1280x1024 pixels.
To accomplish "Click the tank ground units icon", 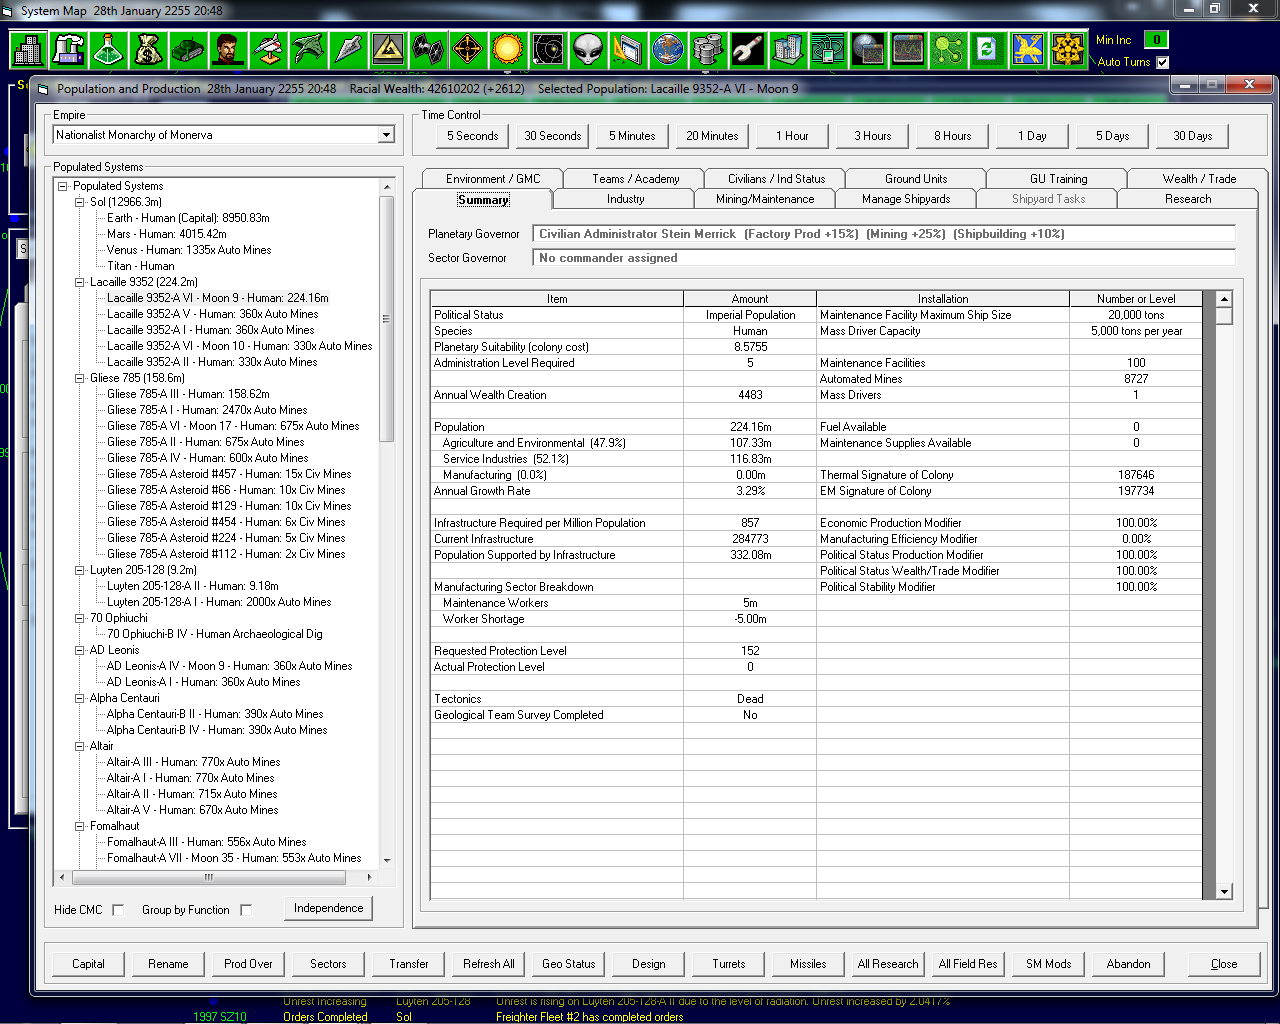I will pos(188,49).
